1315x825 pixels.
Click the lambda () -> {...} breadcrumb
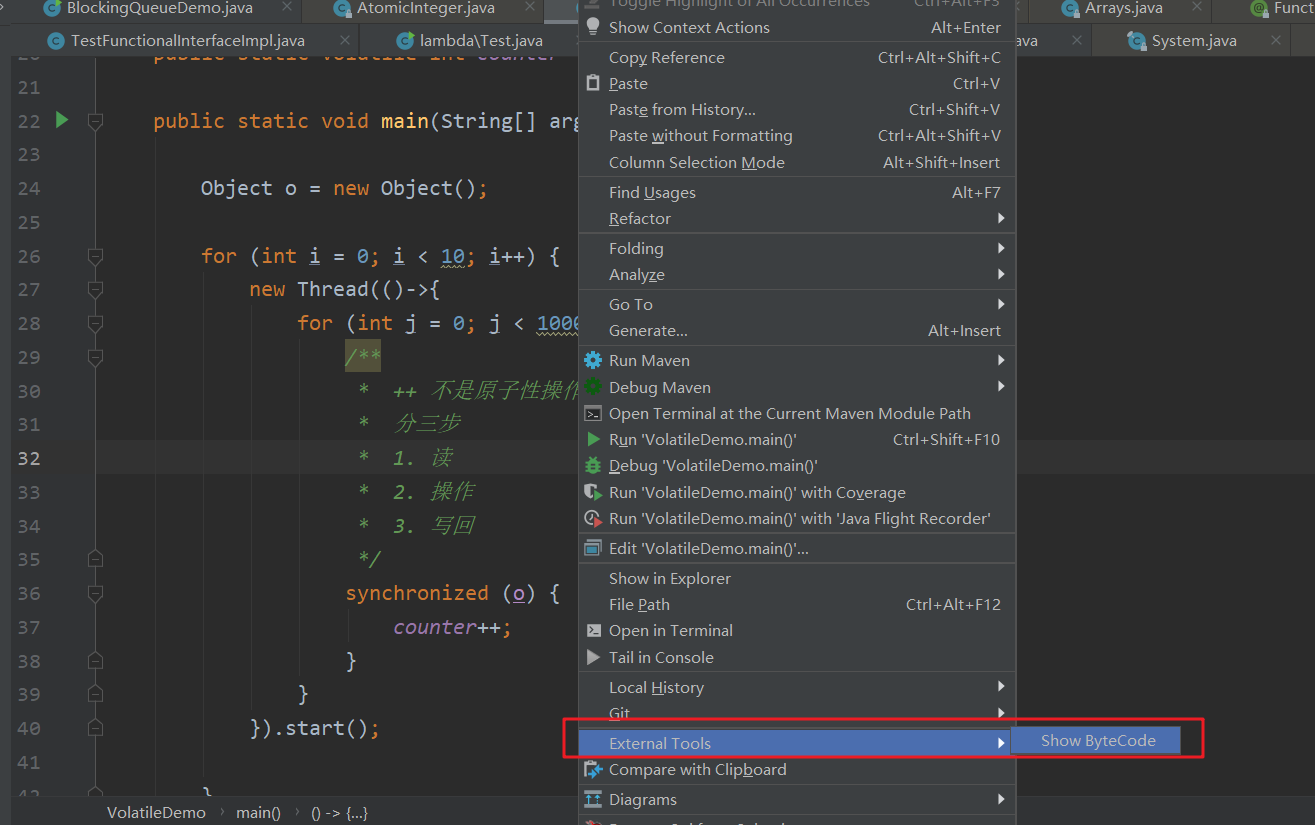tap(339, 812)
